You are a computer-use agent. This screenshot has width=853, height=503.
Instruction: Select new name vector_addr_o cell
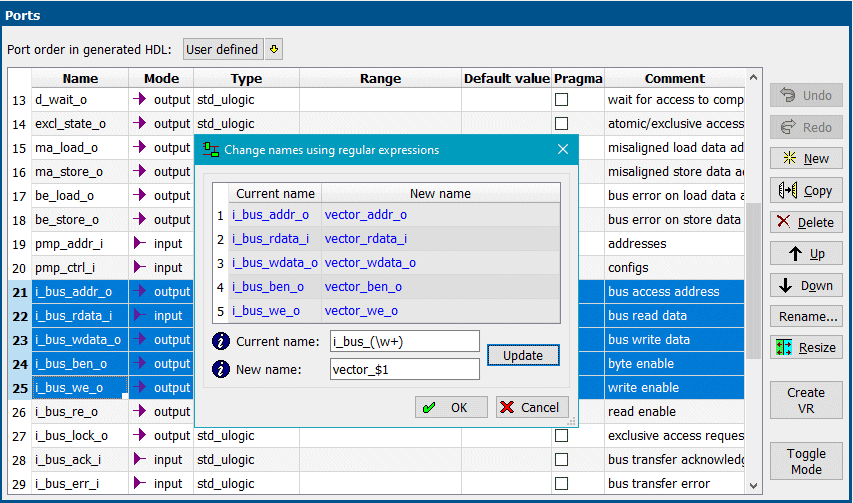441,215
